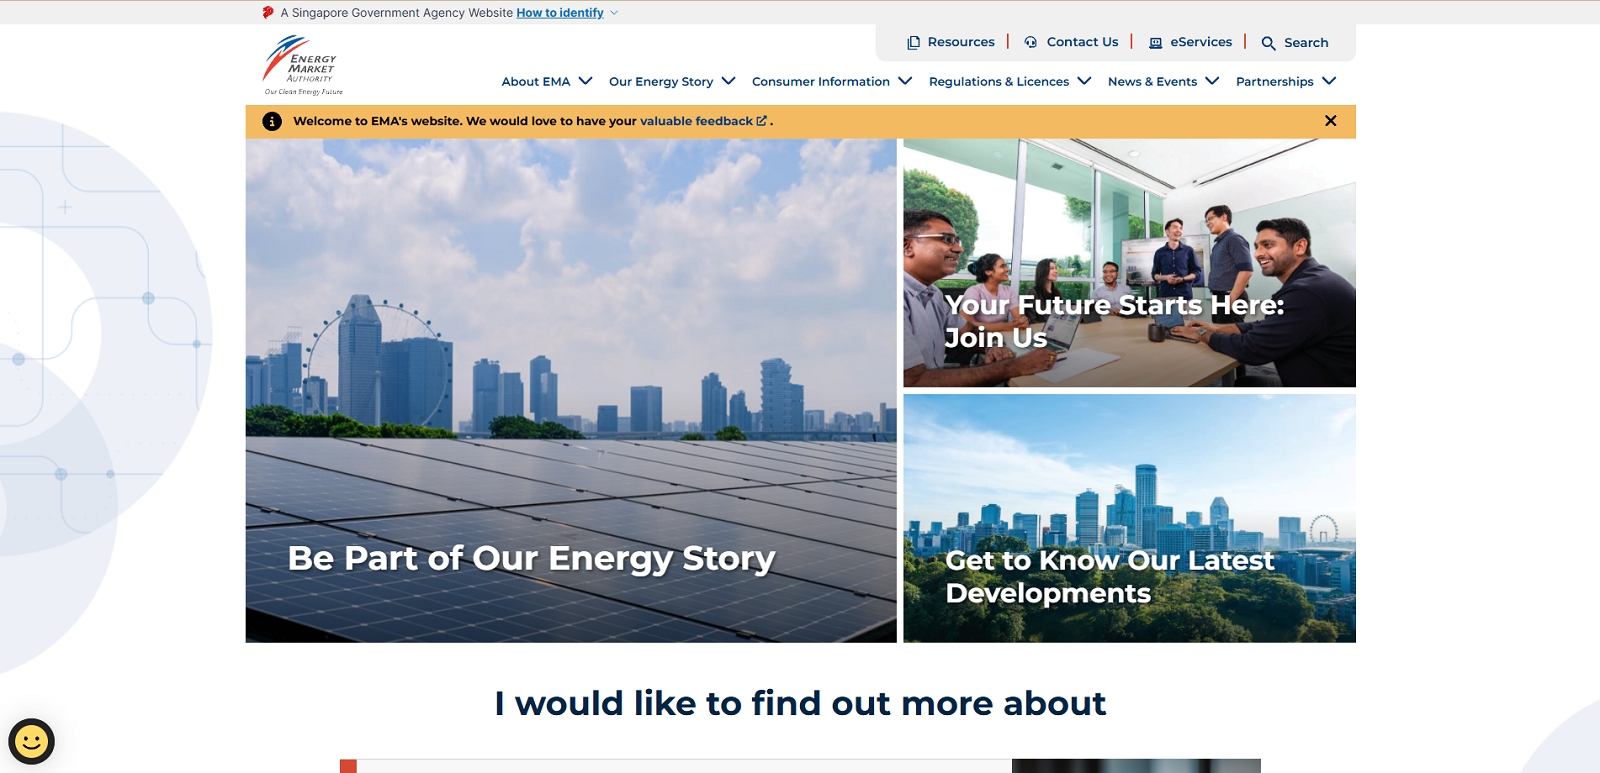This screenshot has height=773, width=1600.
Task: Click the 'I would like to find out more about' heading
Action: (x=800, y=703)
